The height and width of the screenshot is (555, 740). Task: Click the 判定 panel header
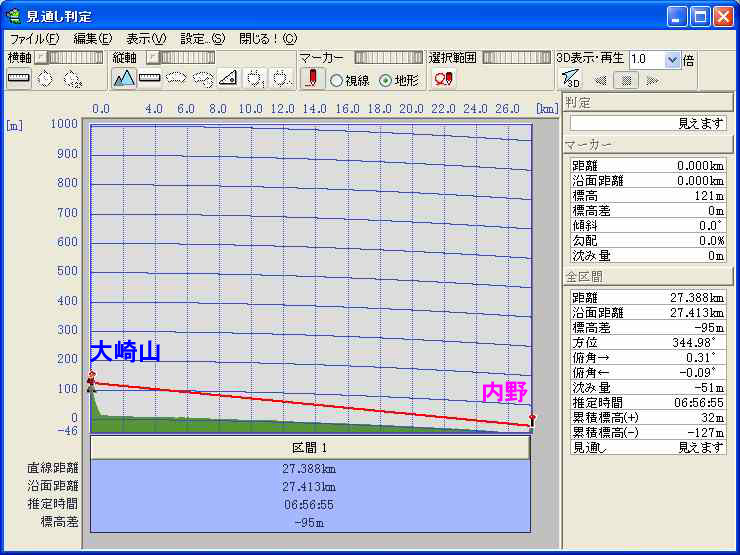coord(648,102)
